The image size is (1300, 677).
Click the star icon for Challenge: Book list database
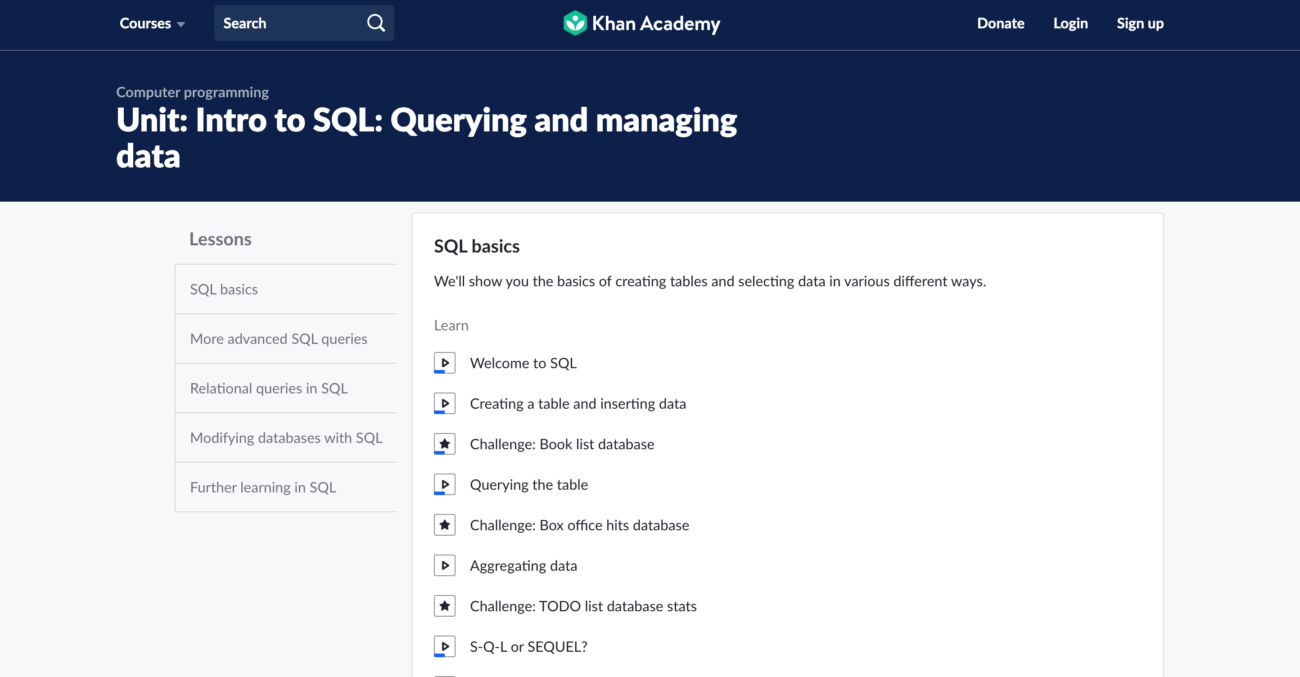pos(444,443)
